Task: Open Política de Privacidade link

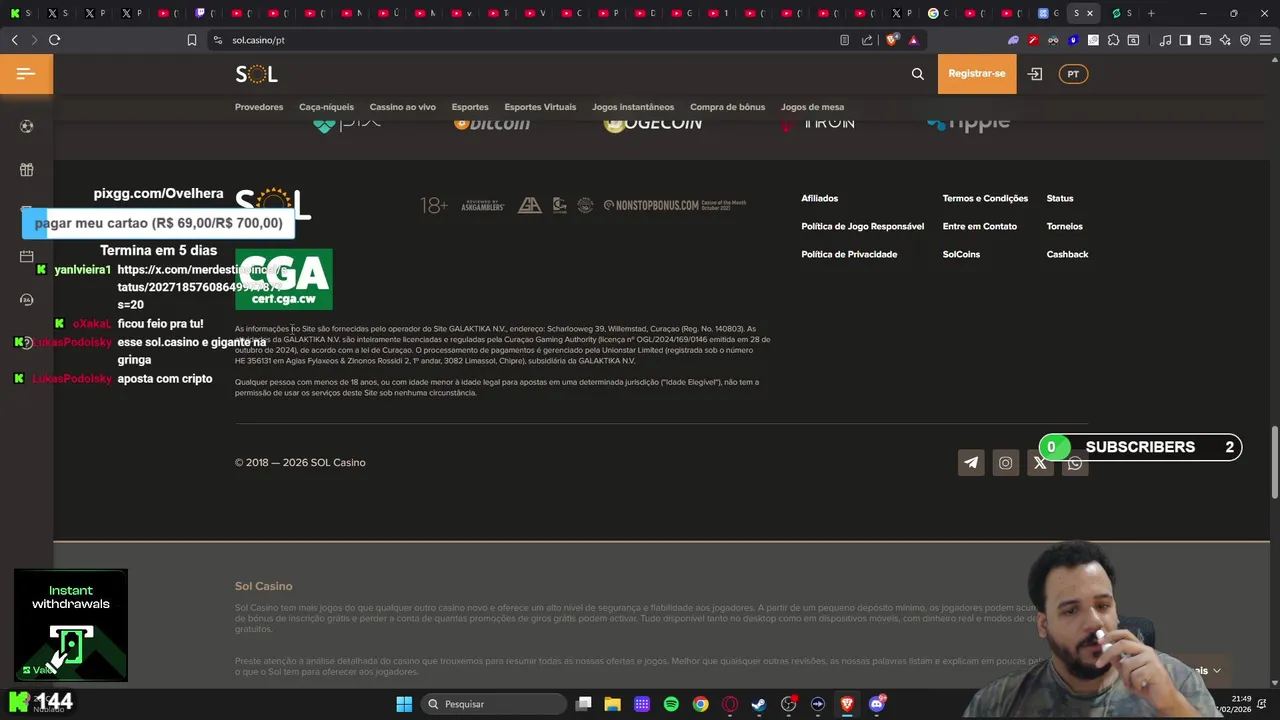Action: click(849, 254)
